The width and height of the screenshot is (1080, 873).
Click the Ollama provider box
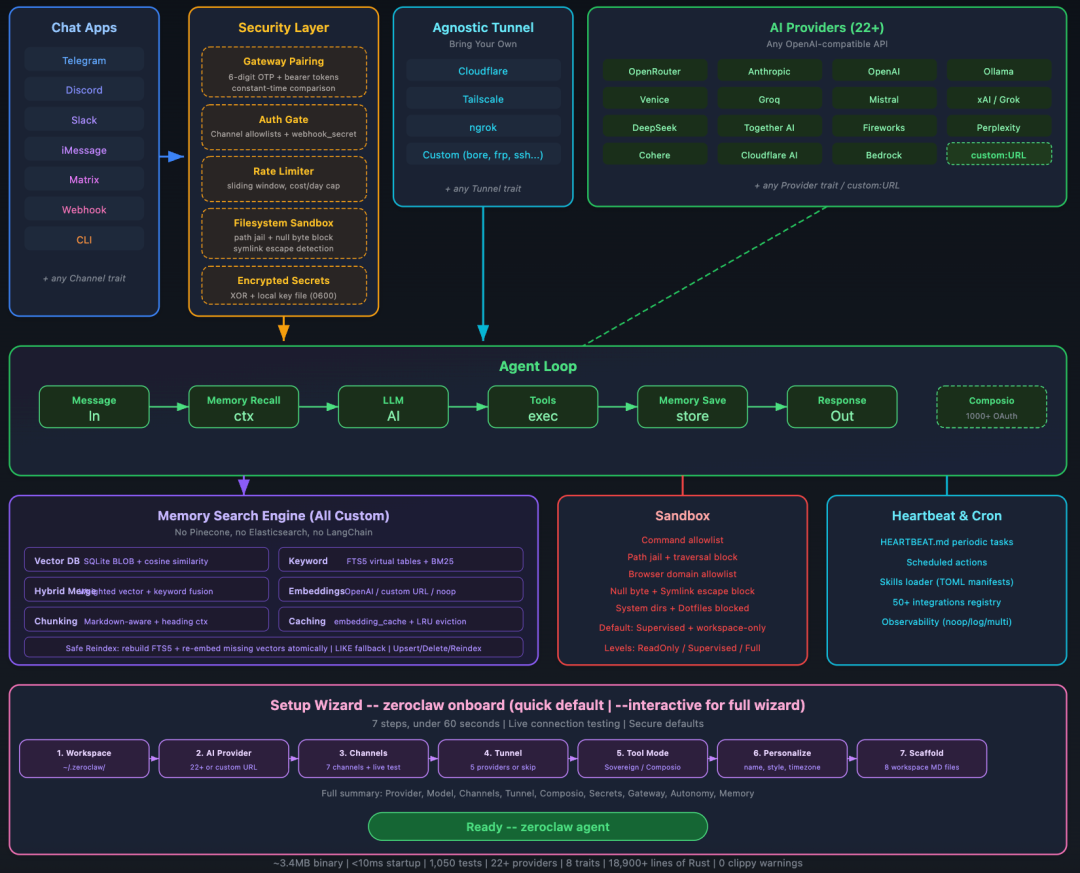pyautogui.click(x=999, y=71)
